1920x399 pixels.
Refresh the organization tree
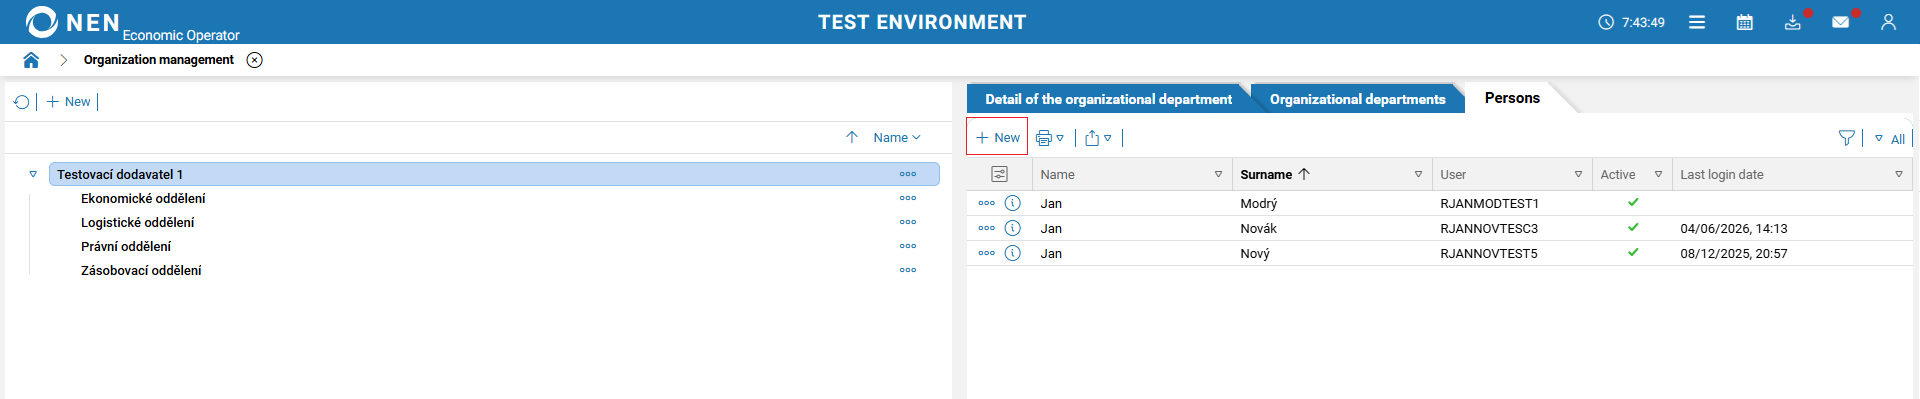(x=22, y=102)
